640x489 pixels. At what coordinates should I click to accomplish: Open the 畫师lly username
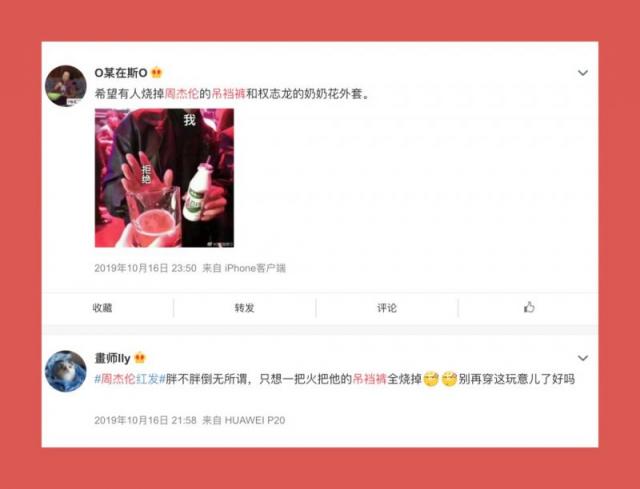click(113, 358)
